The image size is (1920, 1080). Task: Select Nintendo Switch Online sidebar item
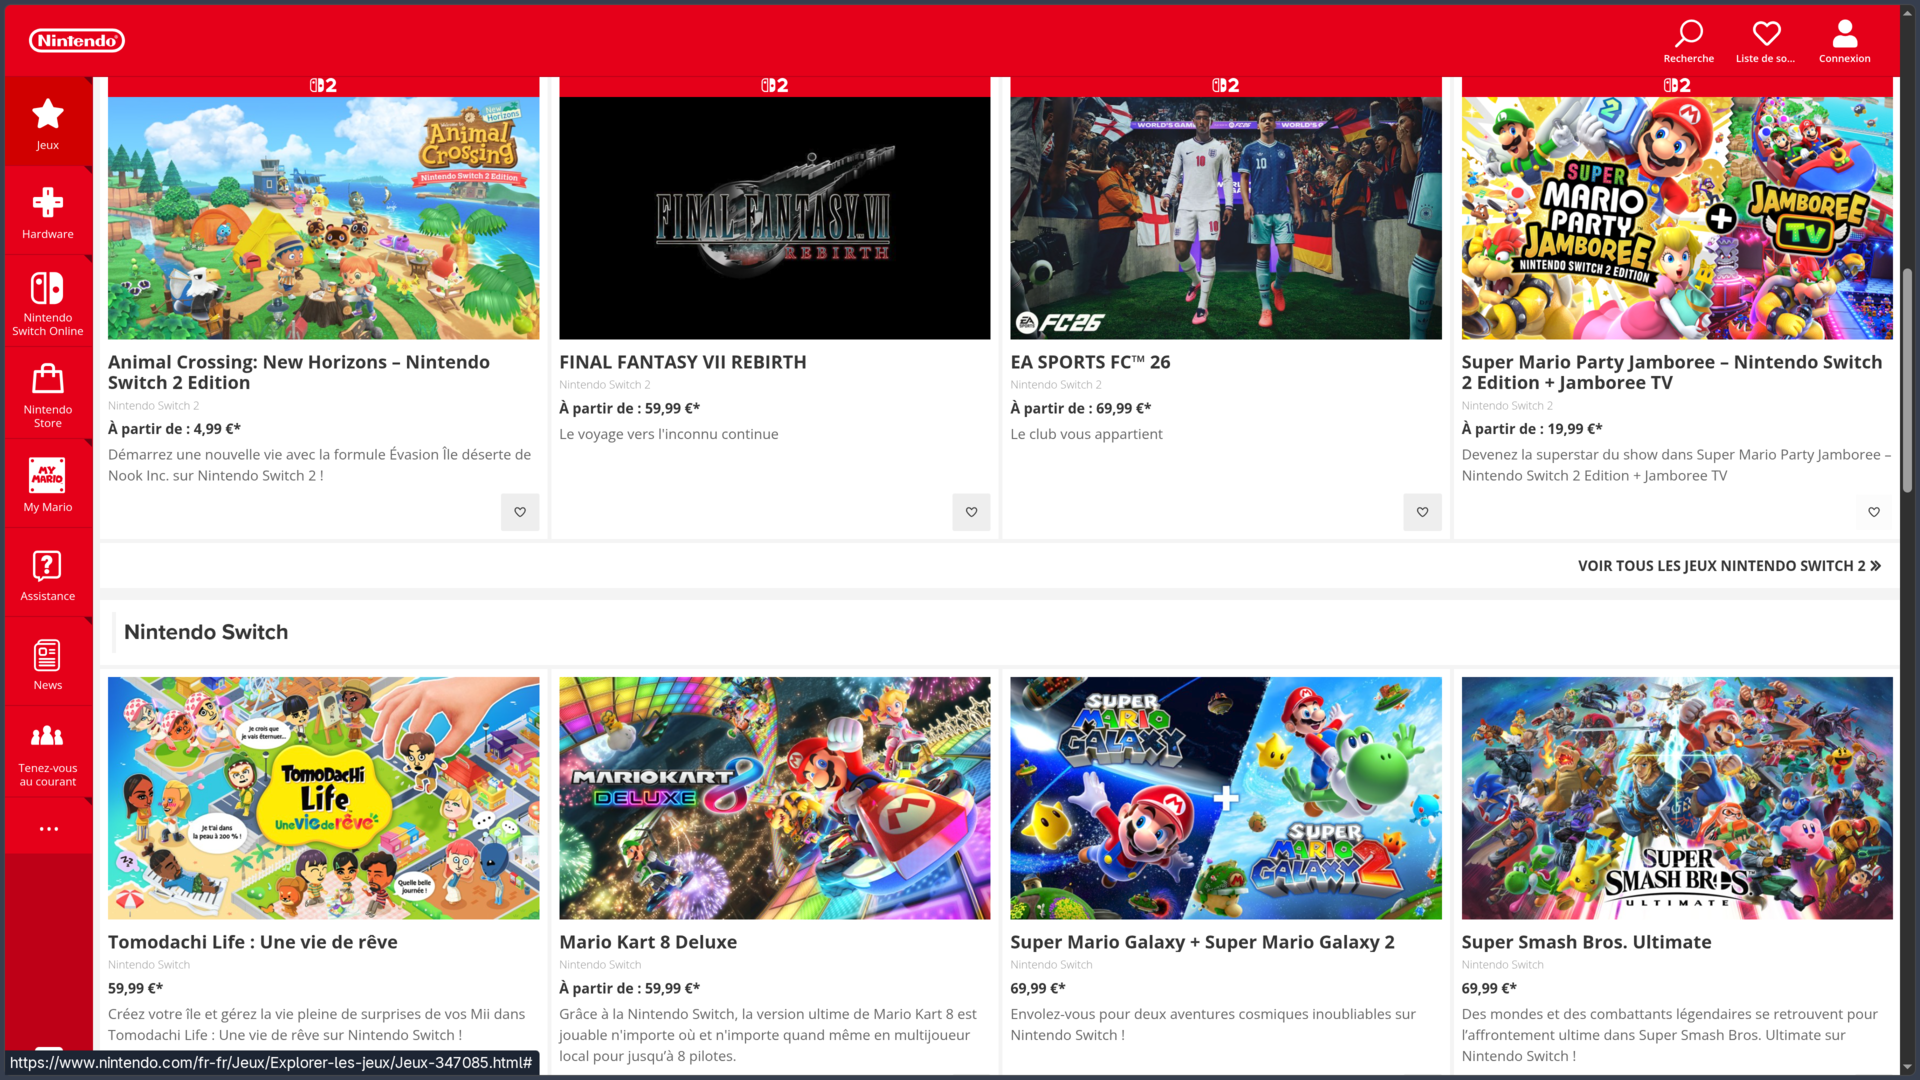(48, 302)
